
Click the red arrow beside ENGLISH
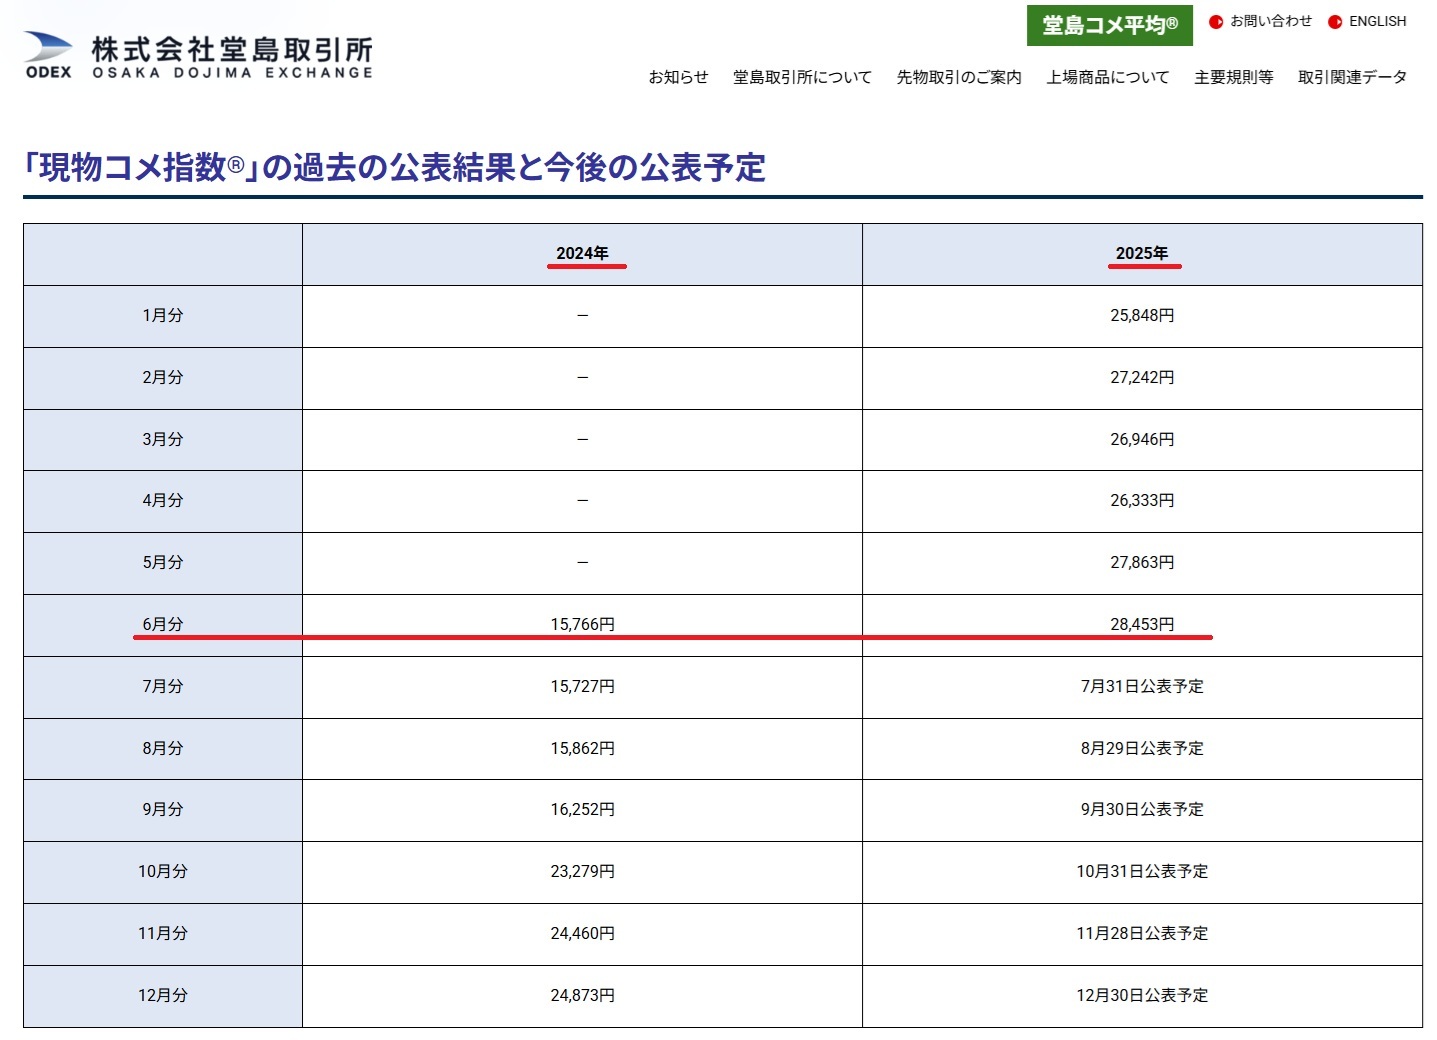1335,22
